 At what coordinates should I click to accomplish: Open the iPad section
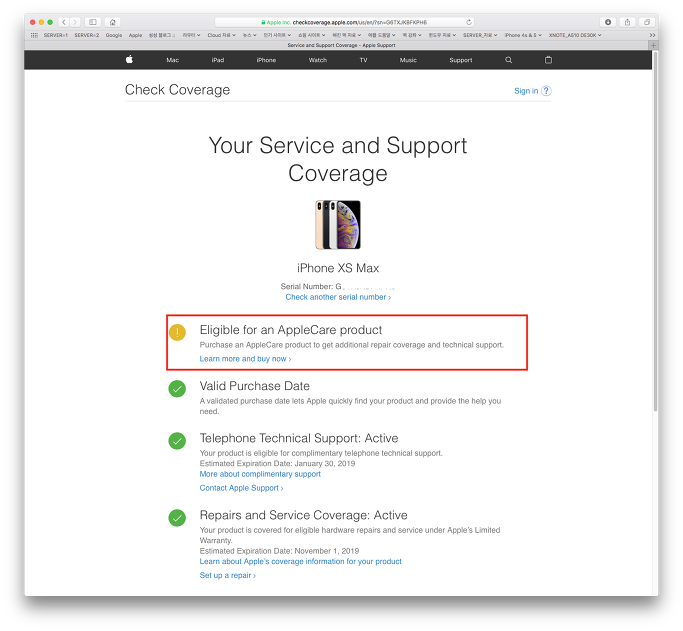click(x=218, y=60)
